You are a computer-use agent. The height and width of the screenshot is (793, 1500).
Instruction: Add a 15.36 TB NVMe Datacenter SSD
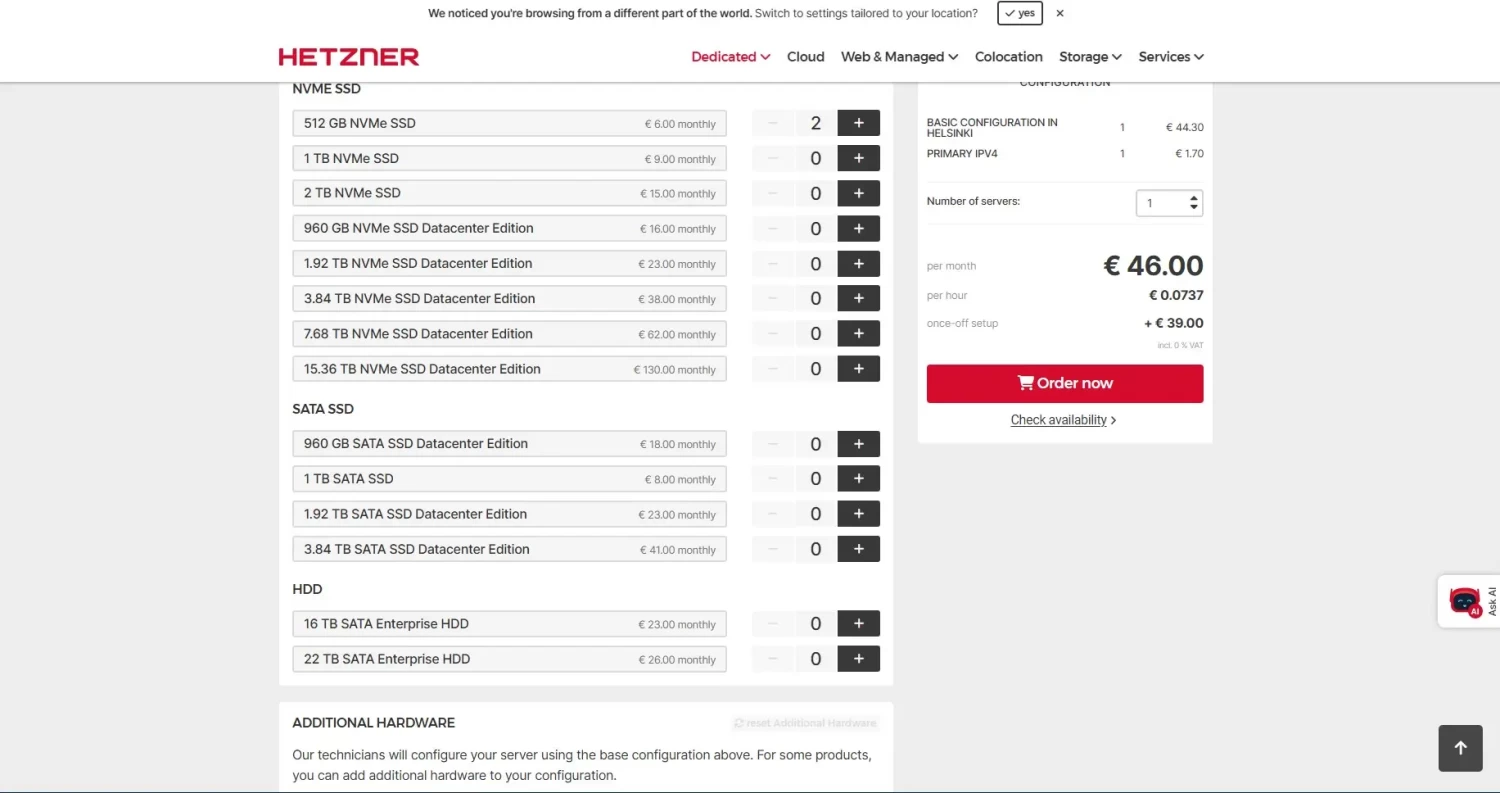pos(858,369)
